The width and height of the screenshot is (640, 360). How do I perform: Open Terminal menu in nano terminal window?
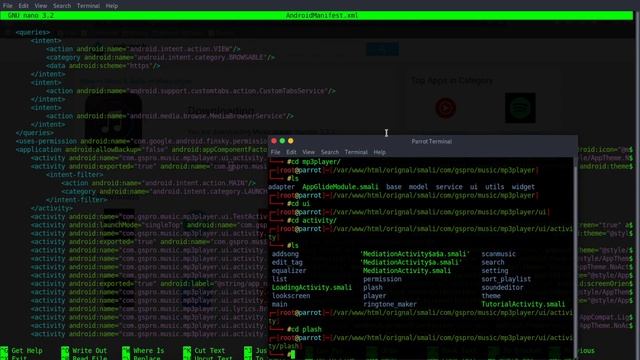(x=88, y=6)
